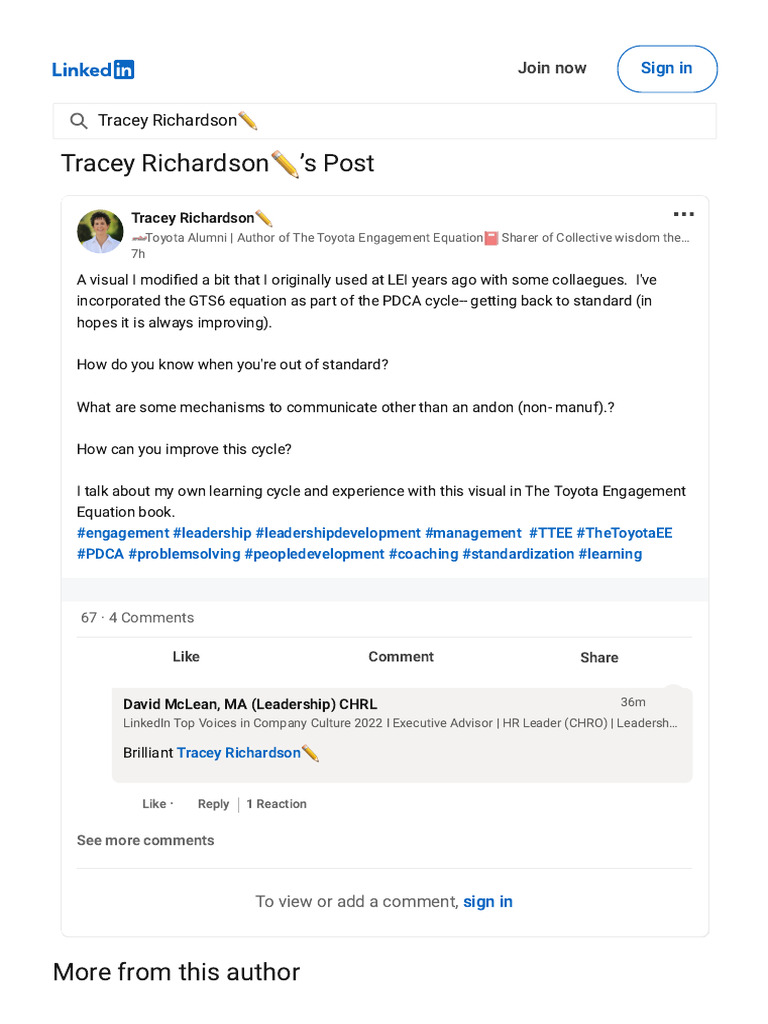Expand See more comments
Viewport: 768px width, 1024px height.
tap(145, 840)
